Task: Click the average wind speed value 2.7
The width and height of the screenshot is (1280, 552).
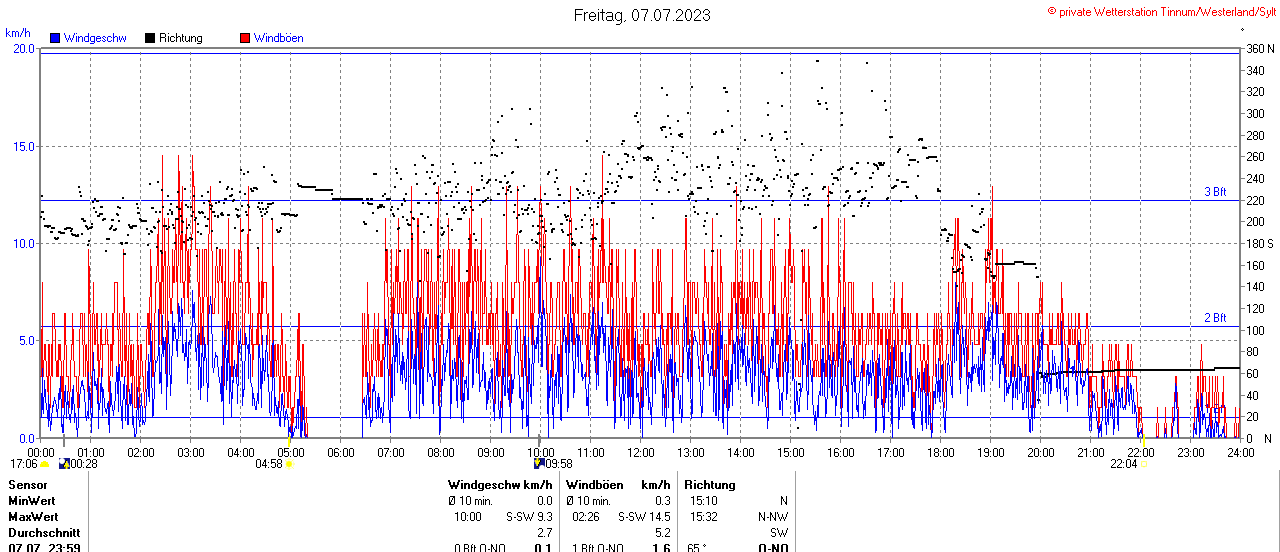Action: (x=545, y=533)
